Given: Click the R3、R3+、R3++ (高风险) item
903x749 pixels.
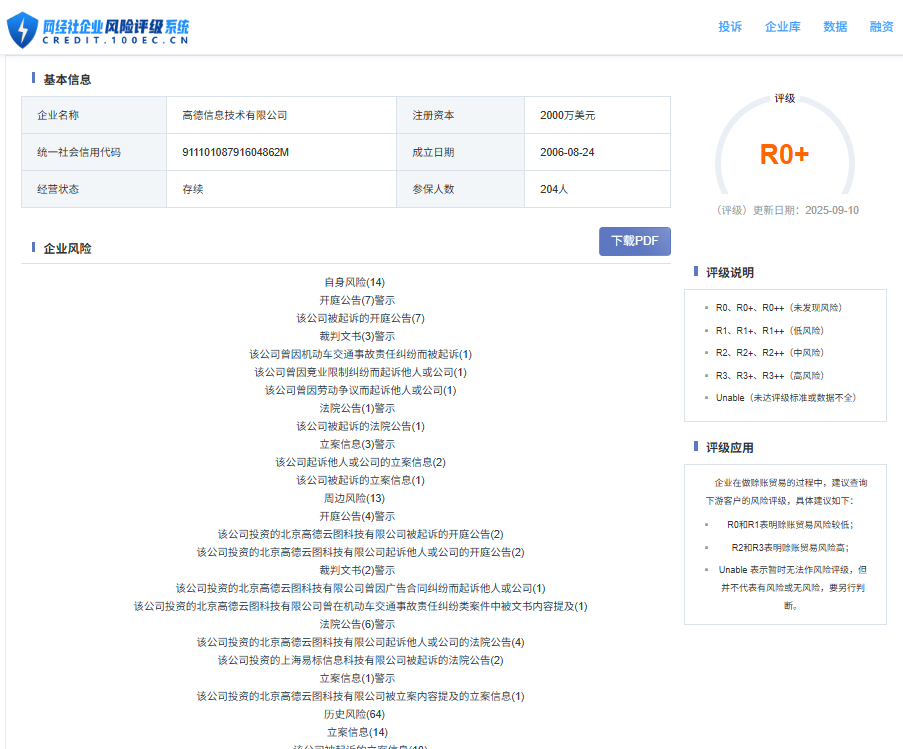Looking at the screenshot, I should (x=769, y=375).
